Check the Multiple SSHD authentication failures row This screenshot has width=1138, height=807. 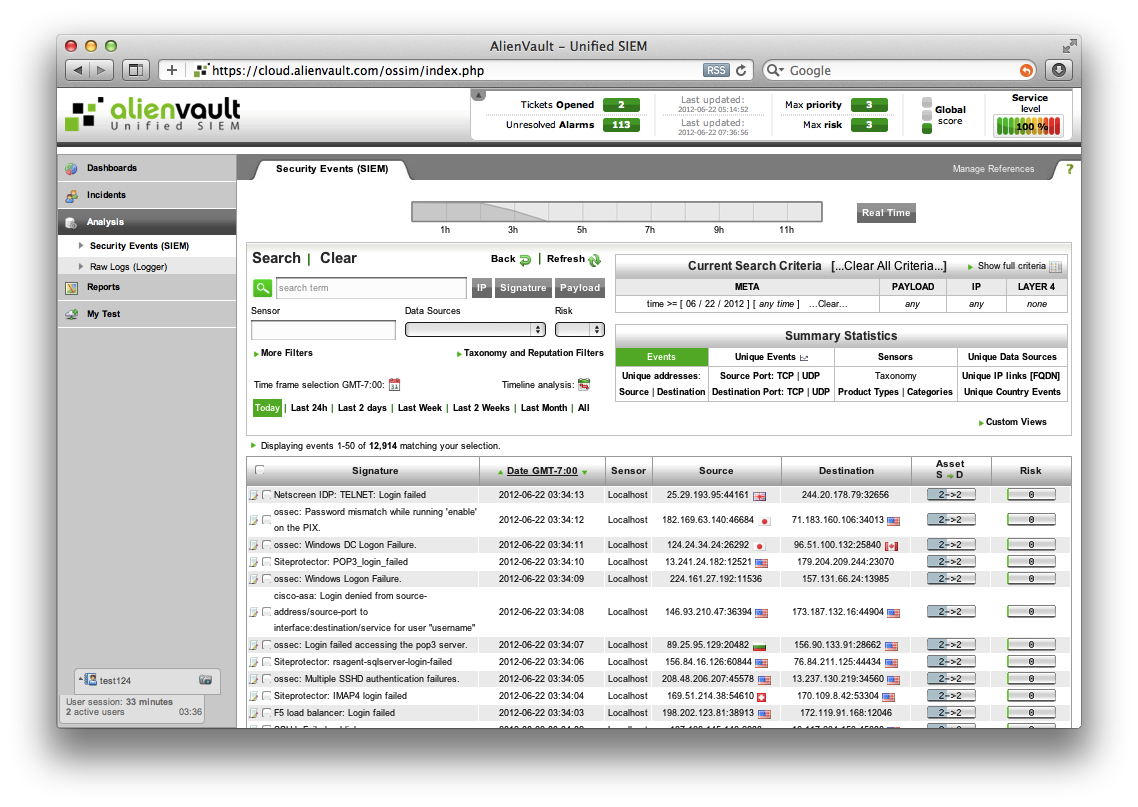266,679
